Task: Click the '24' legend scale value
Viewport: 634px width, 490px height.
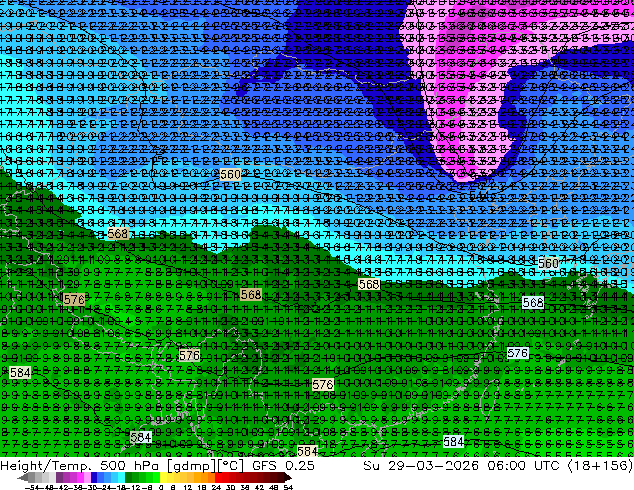Action: (x=216, y=487)
